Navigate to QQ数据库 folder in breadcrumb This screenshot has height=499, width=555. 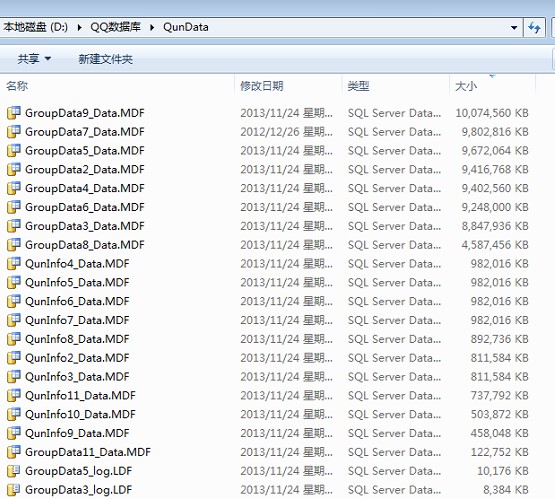tap(115, 27)
